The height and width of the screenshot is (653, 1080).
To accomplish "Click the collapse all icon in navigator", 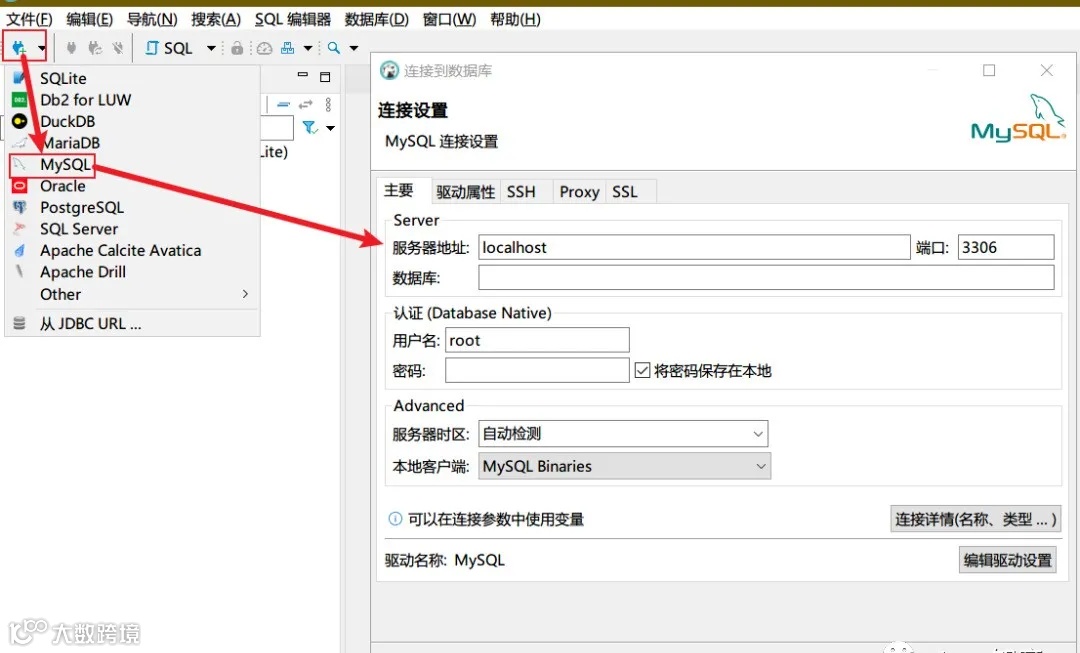I will [x=283, y=105].
